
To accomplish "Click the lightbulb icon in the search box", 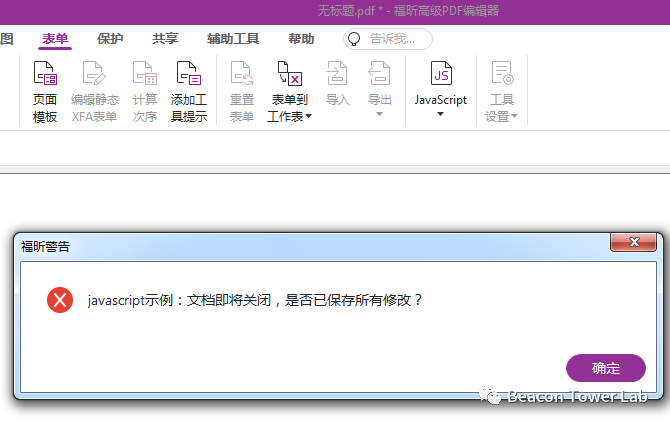I will pos(354,39).
